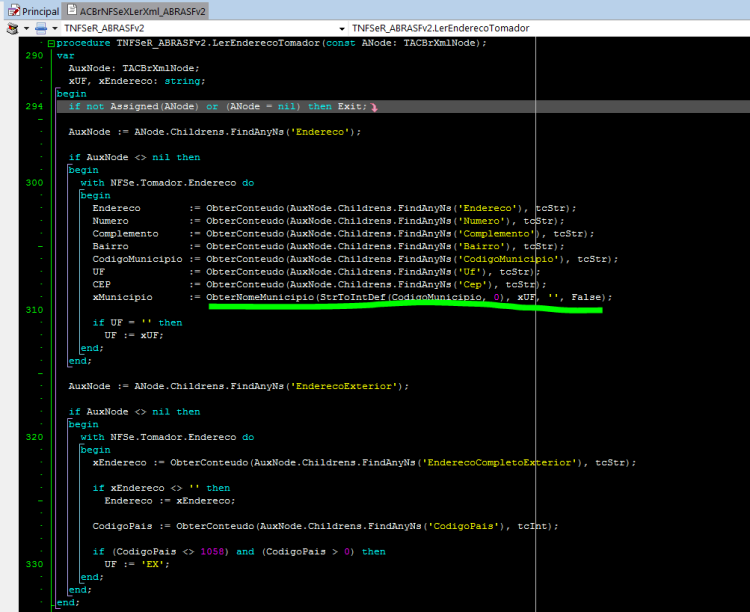Click 'with NFSe.Tomador.Endereco do' on line 300
750x612 pixels.
(167, 183)
